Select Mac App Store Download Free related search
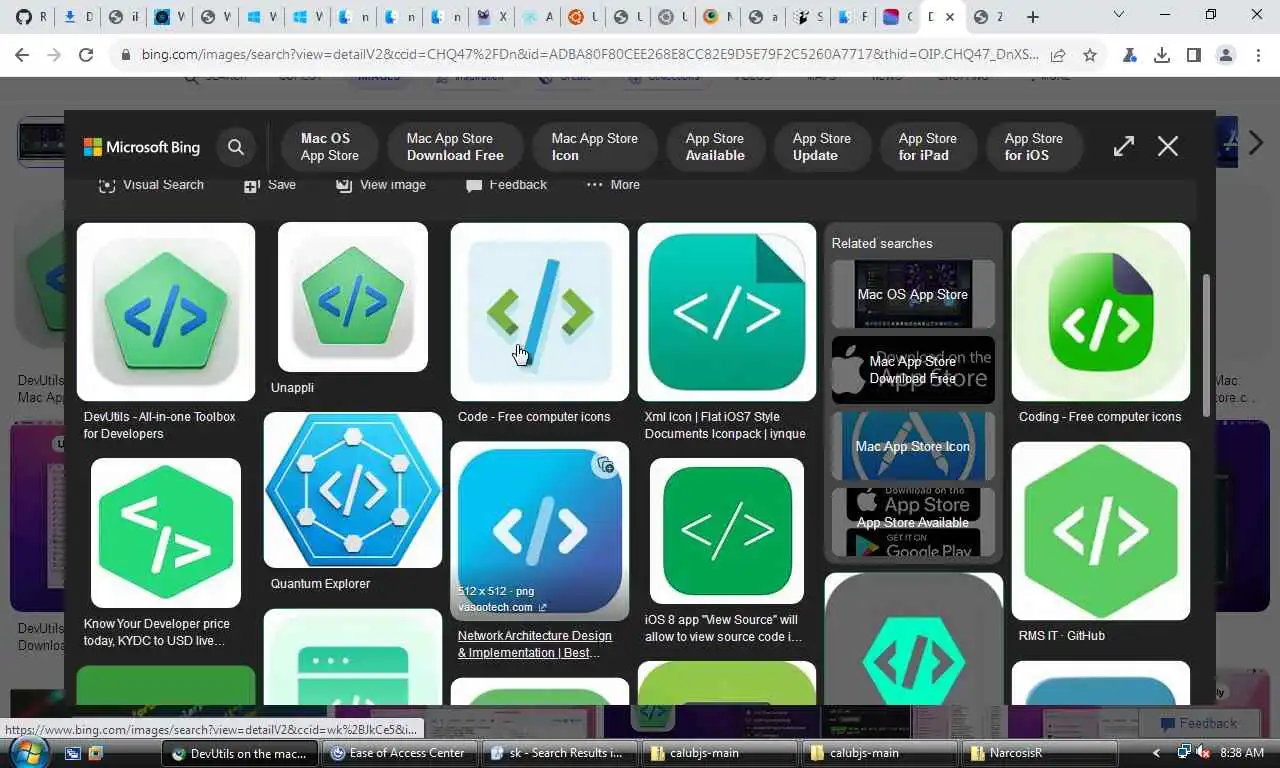The image size is (1280, 768). 913,370
